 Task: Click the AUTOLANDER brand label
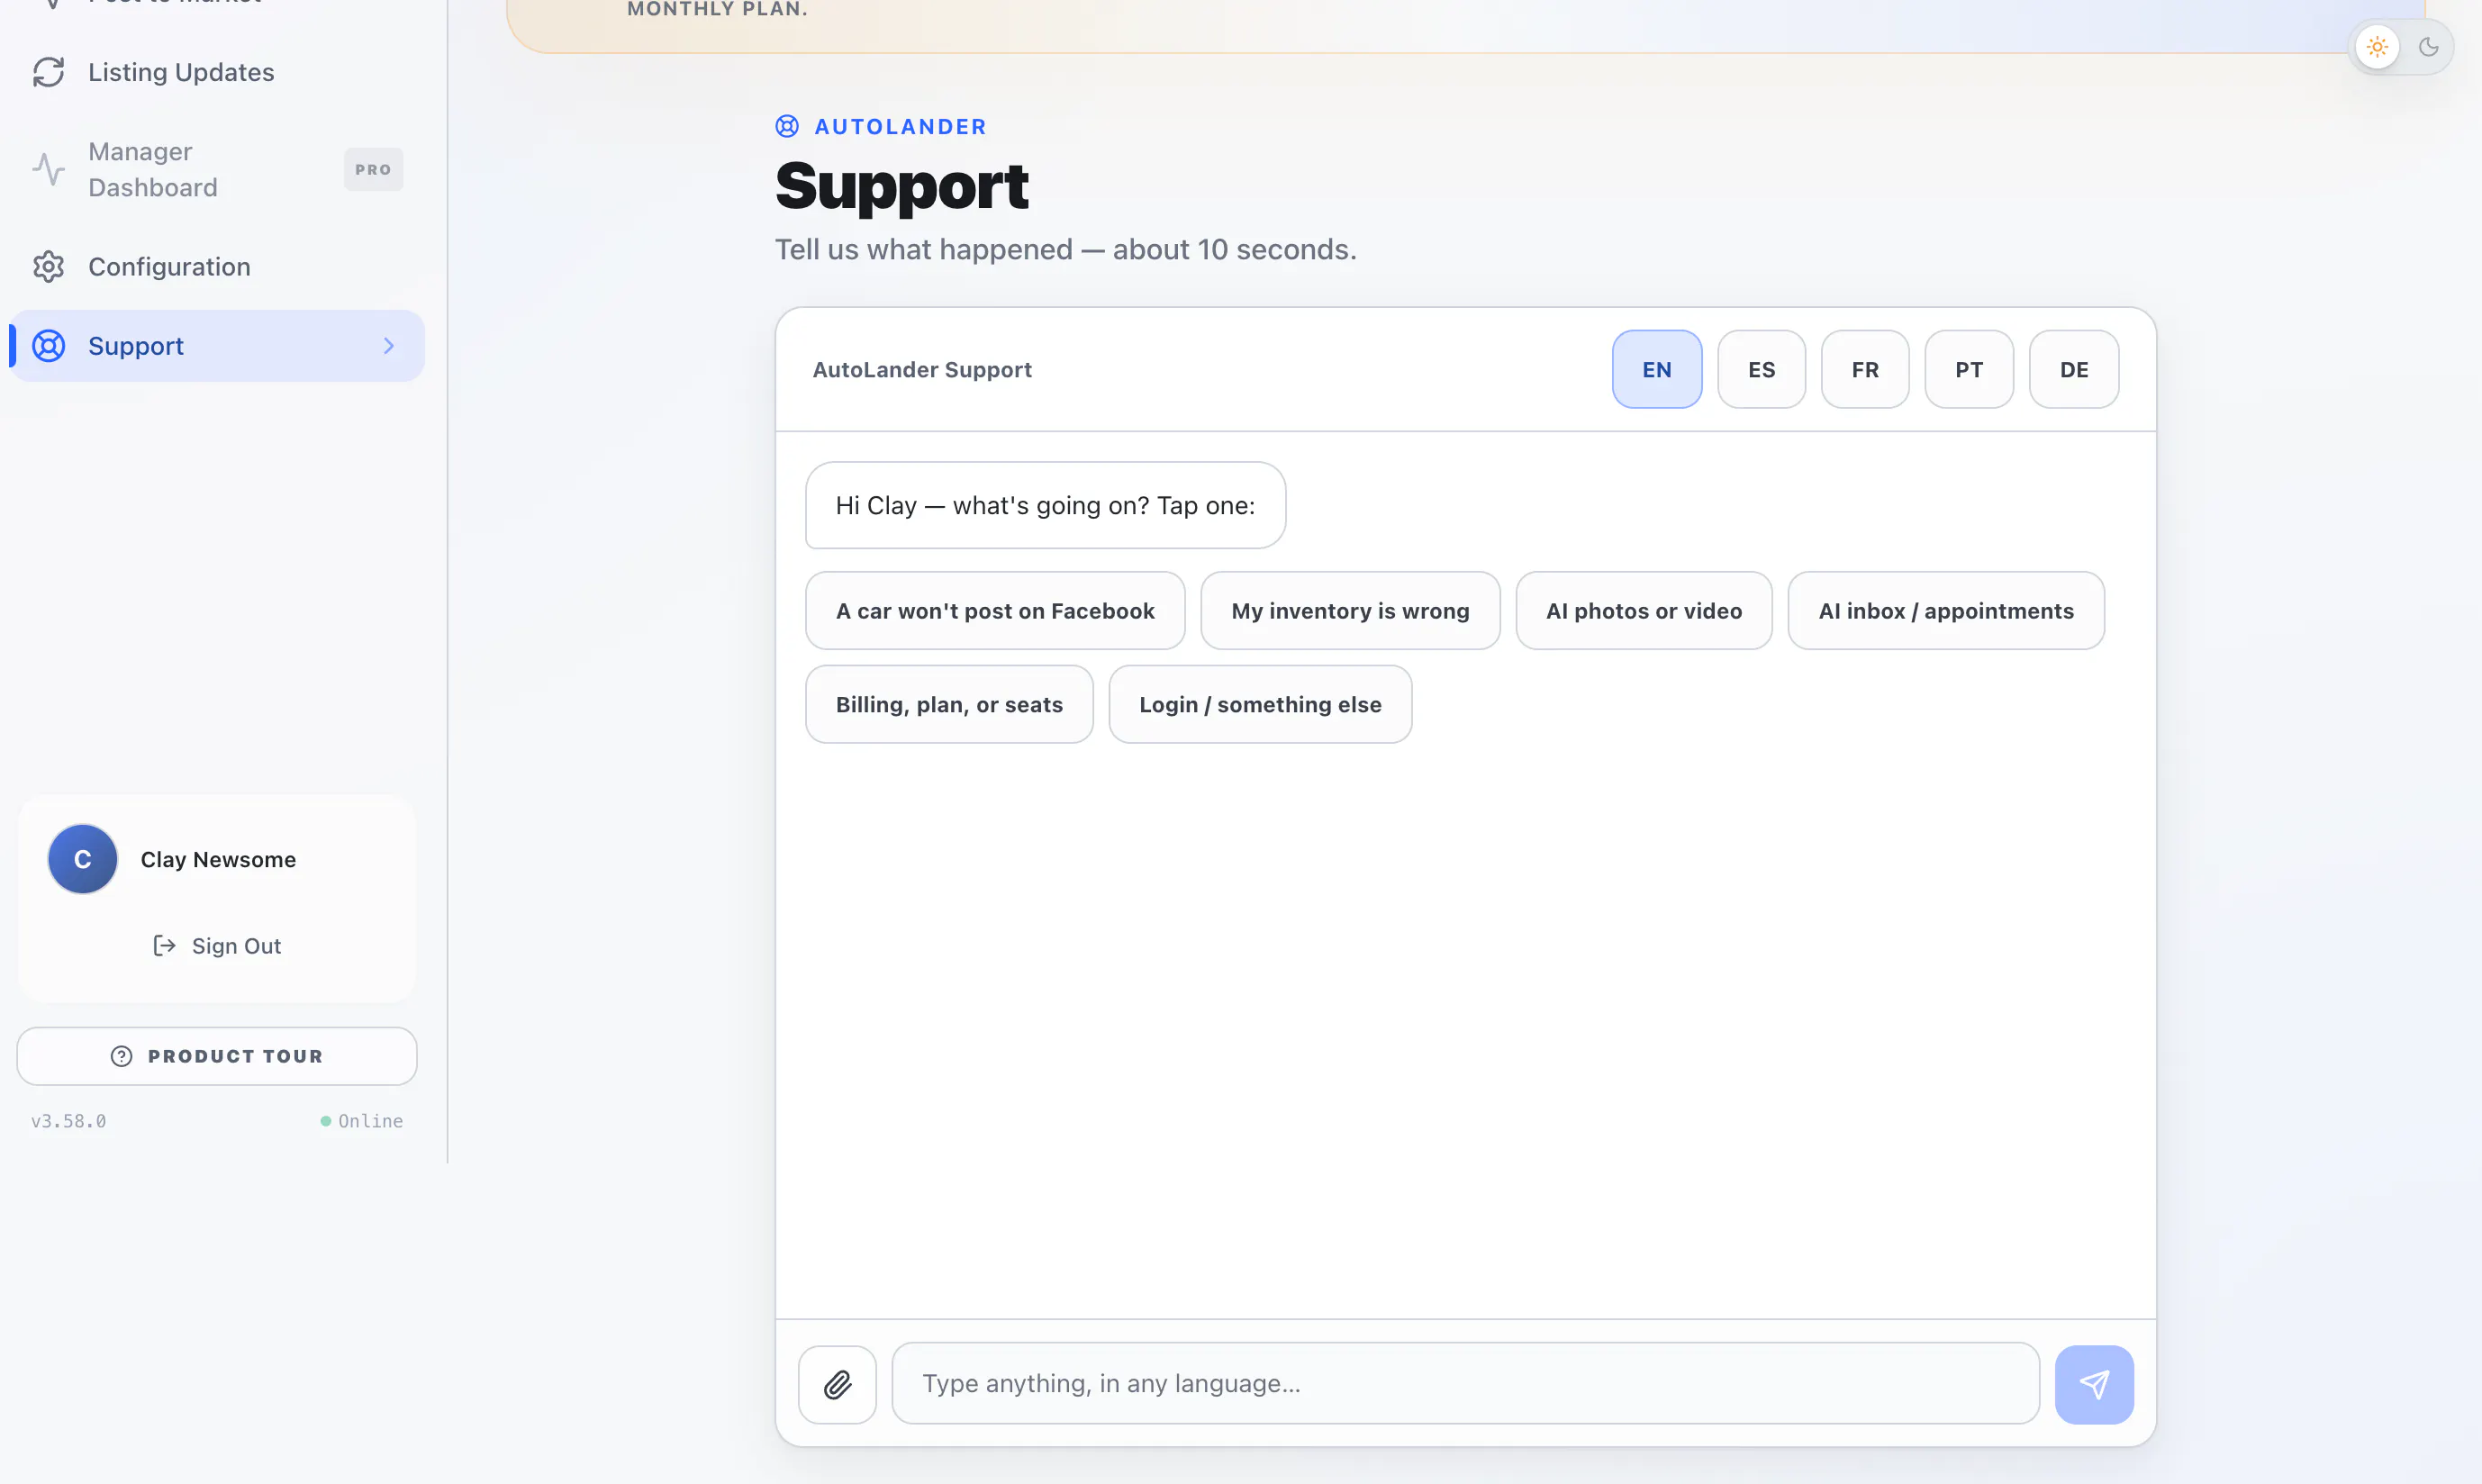click(x=900, y=126)
